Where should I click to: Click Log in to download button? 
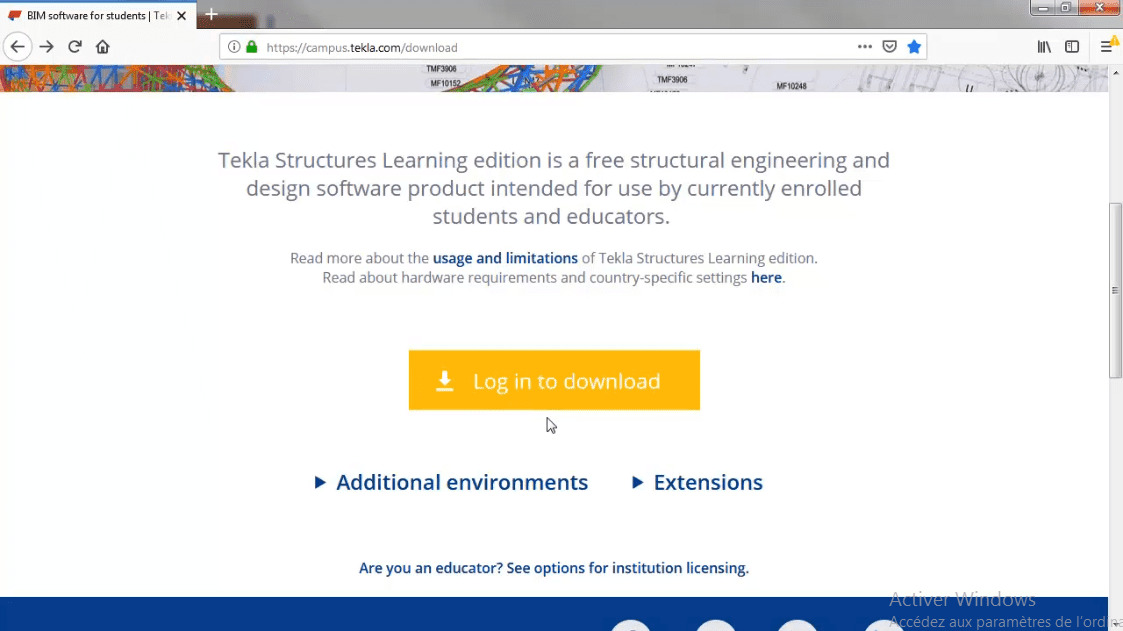(554, 380)
